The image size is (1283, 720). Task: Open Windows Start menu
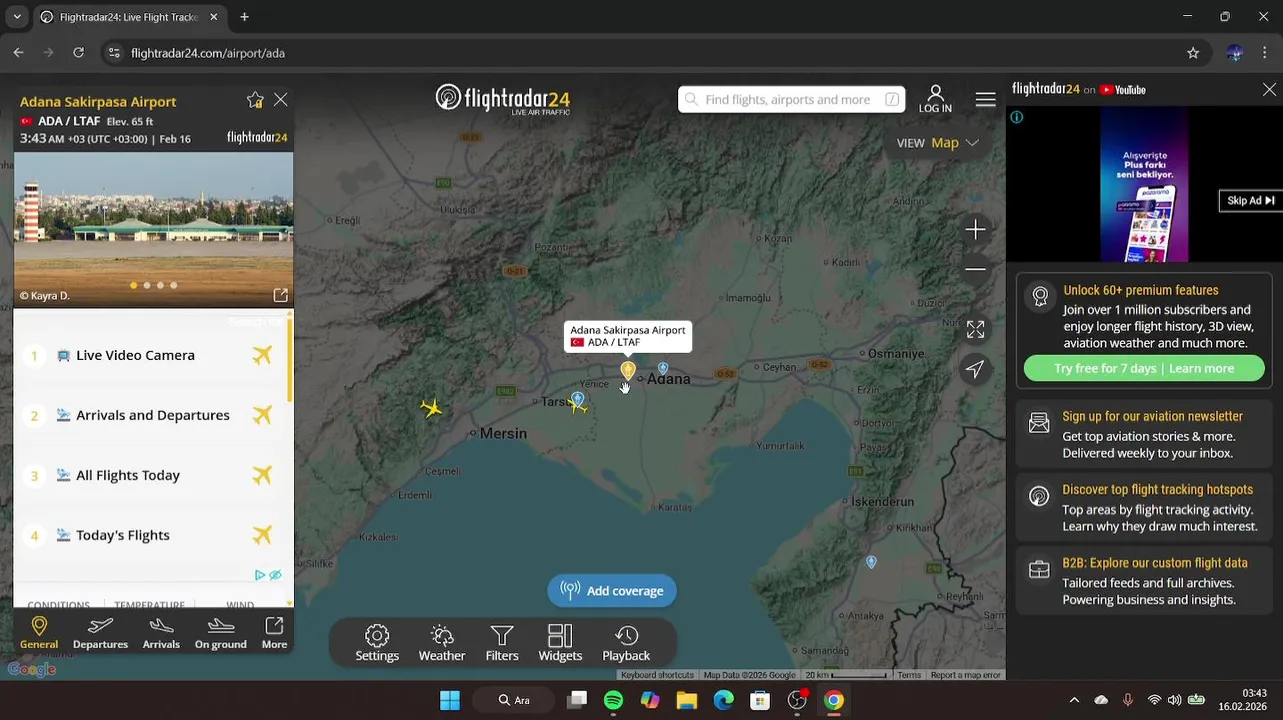coord(450,700)
